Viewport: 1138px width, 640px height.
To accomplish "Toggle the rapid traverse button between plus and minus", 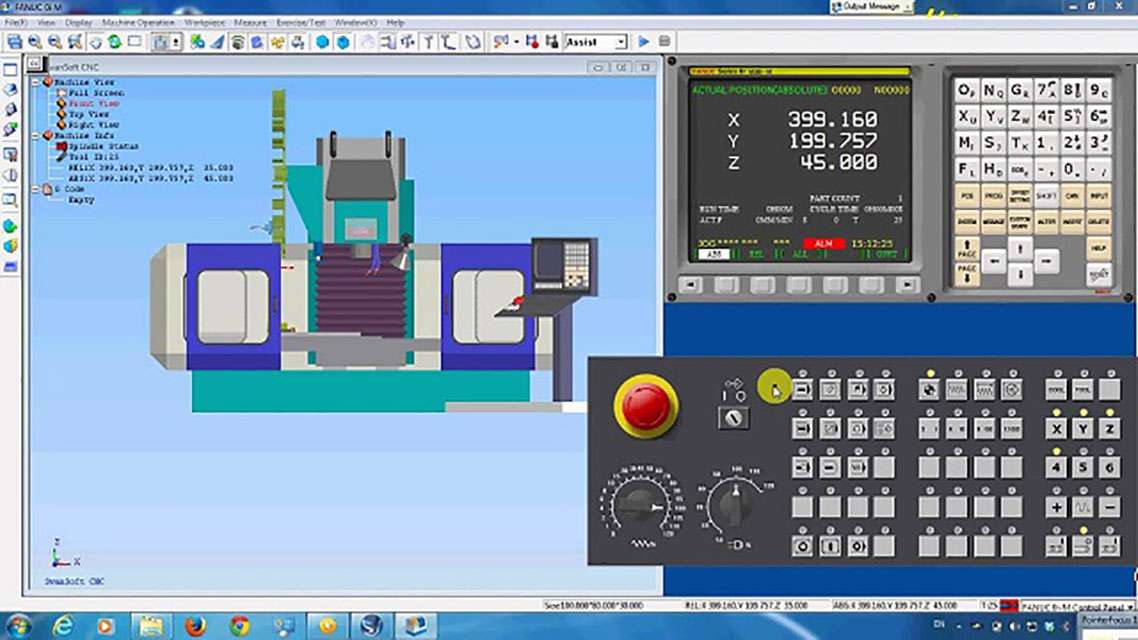I will point(1083,507).
